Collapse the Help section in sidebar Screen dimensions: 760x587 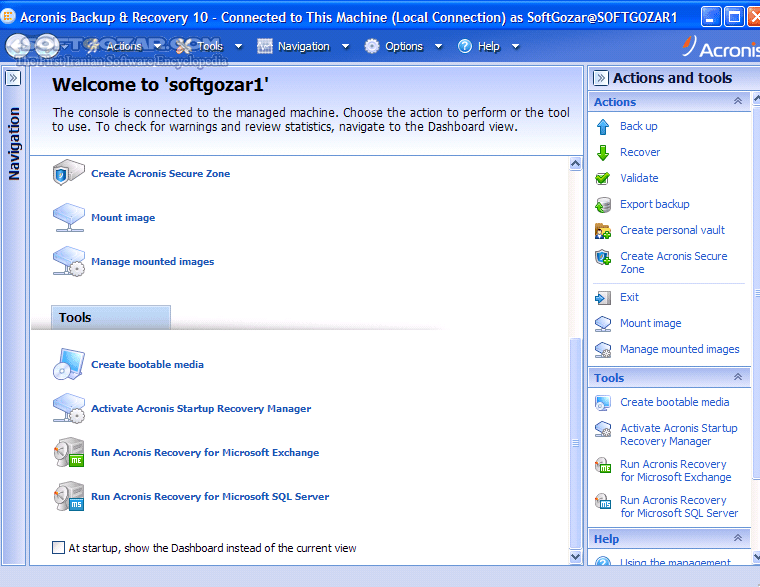click(738, 539)
